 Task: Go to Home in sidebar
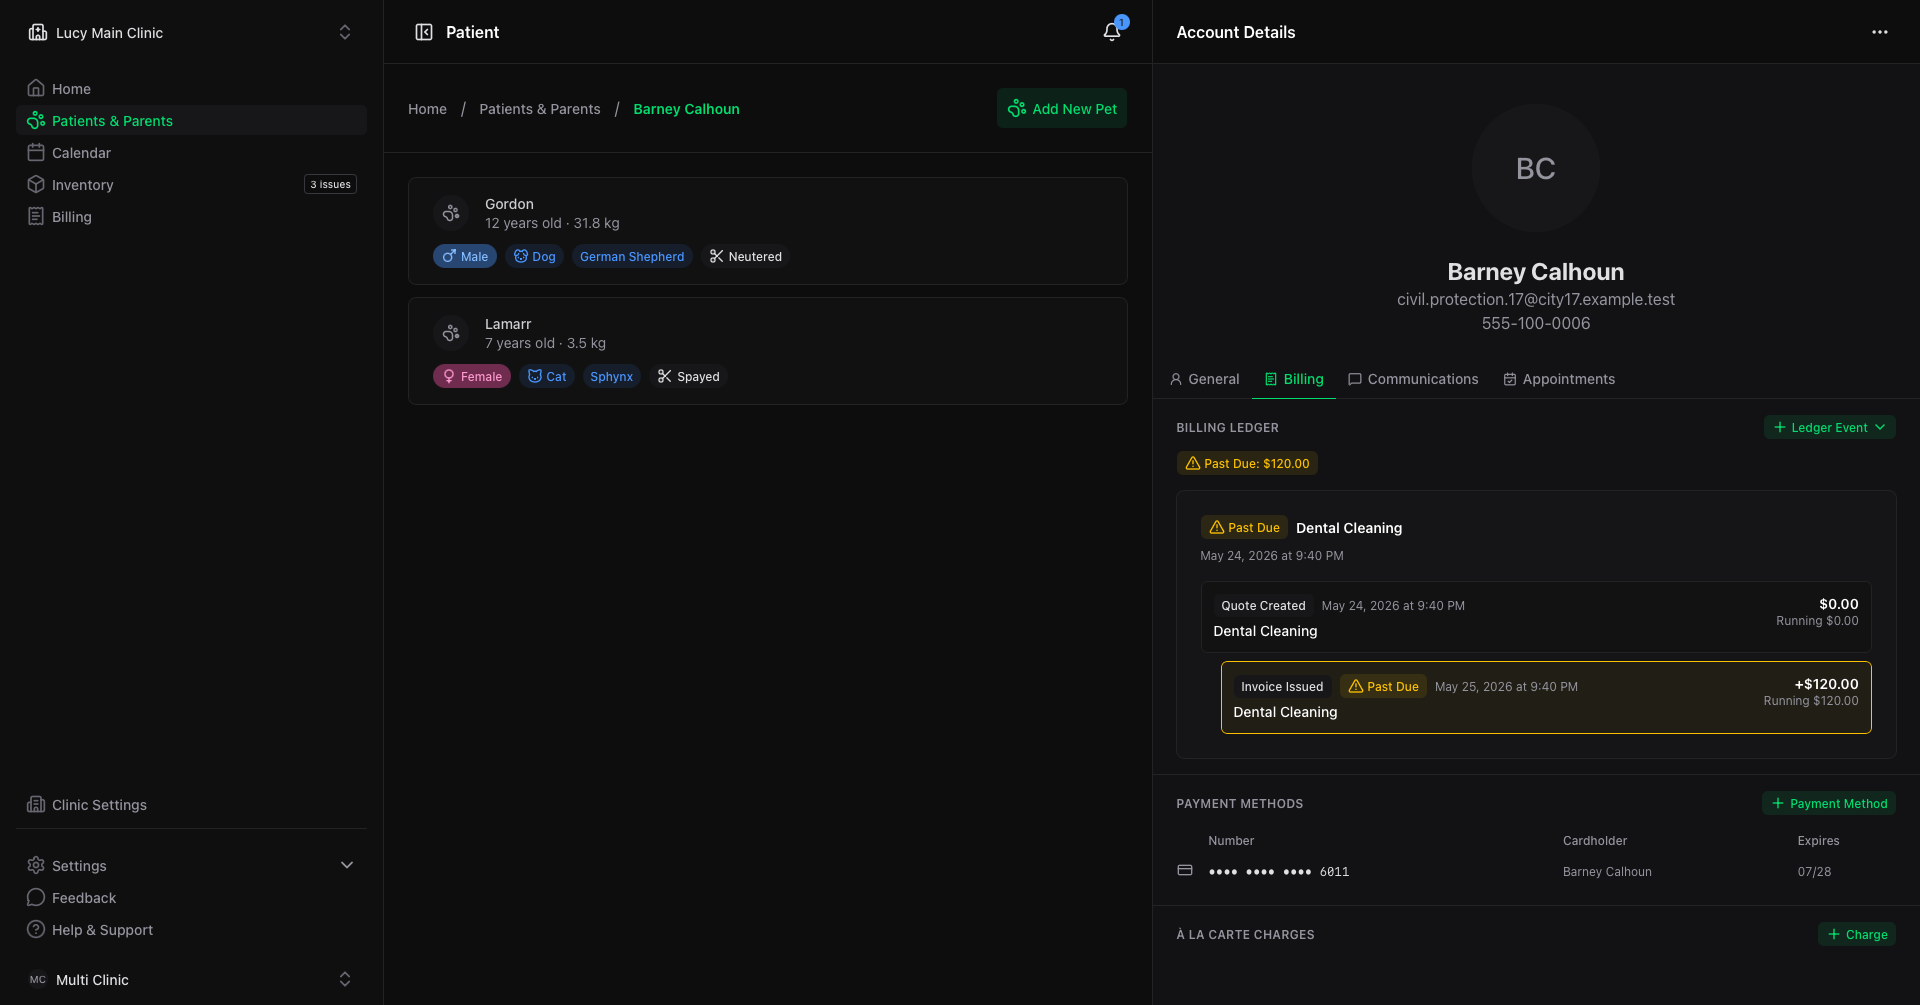click(191, 89)
